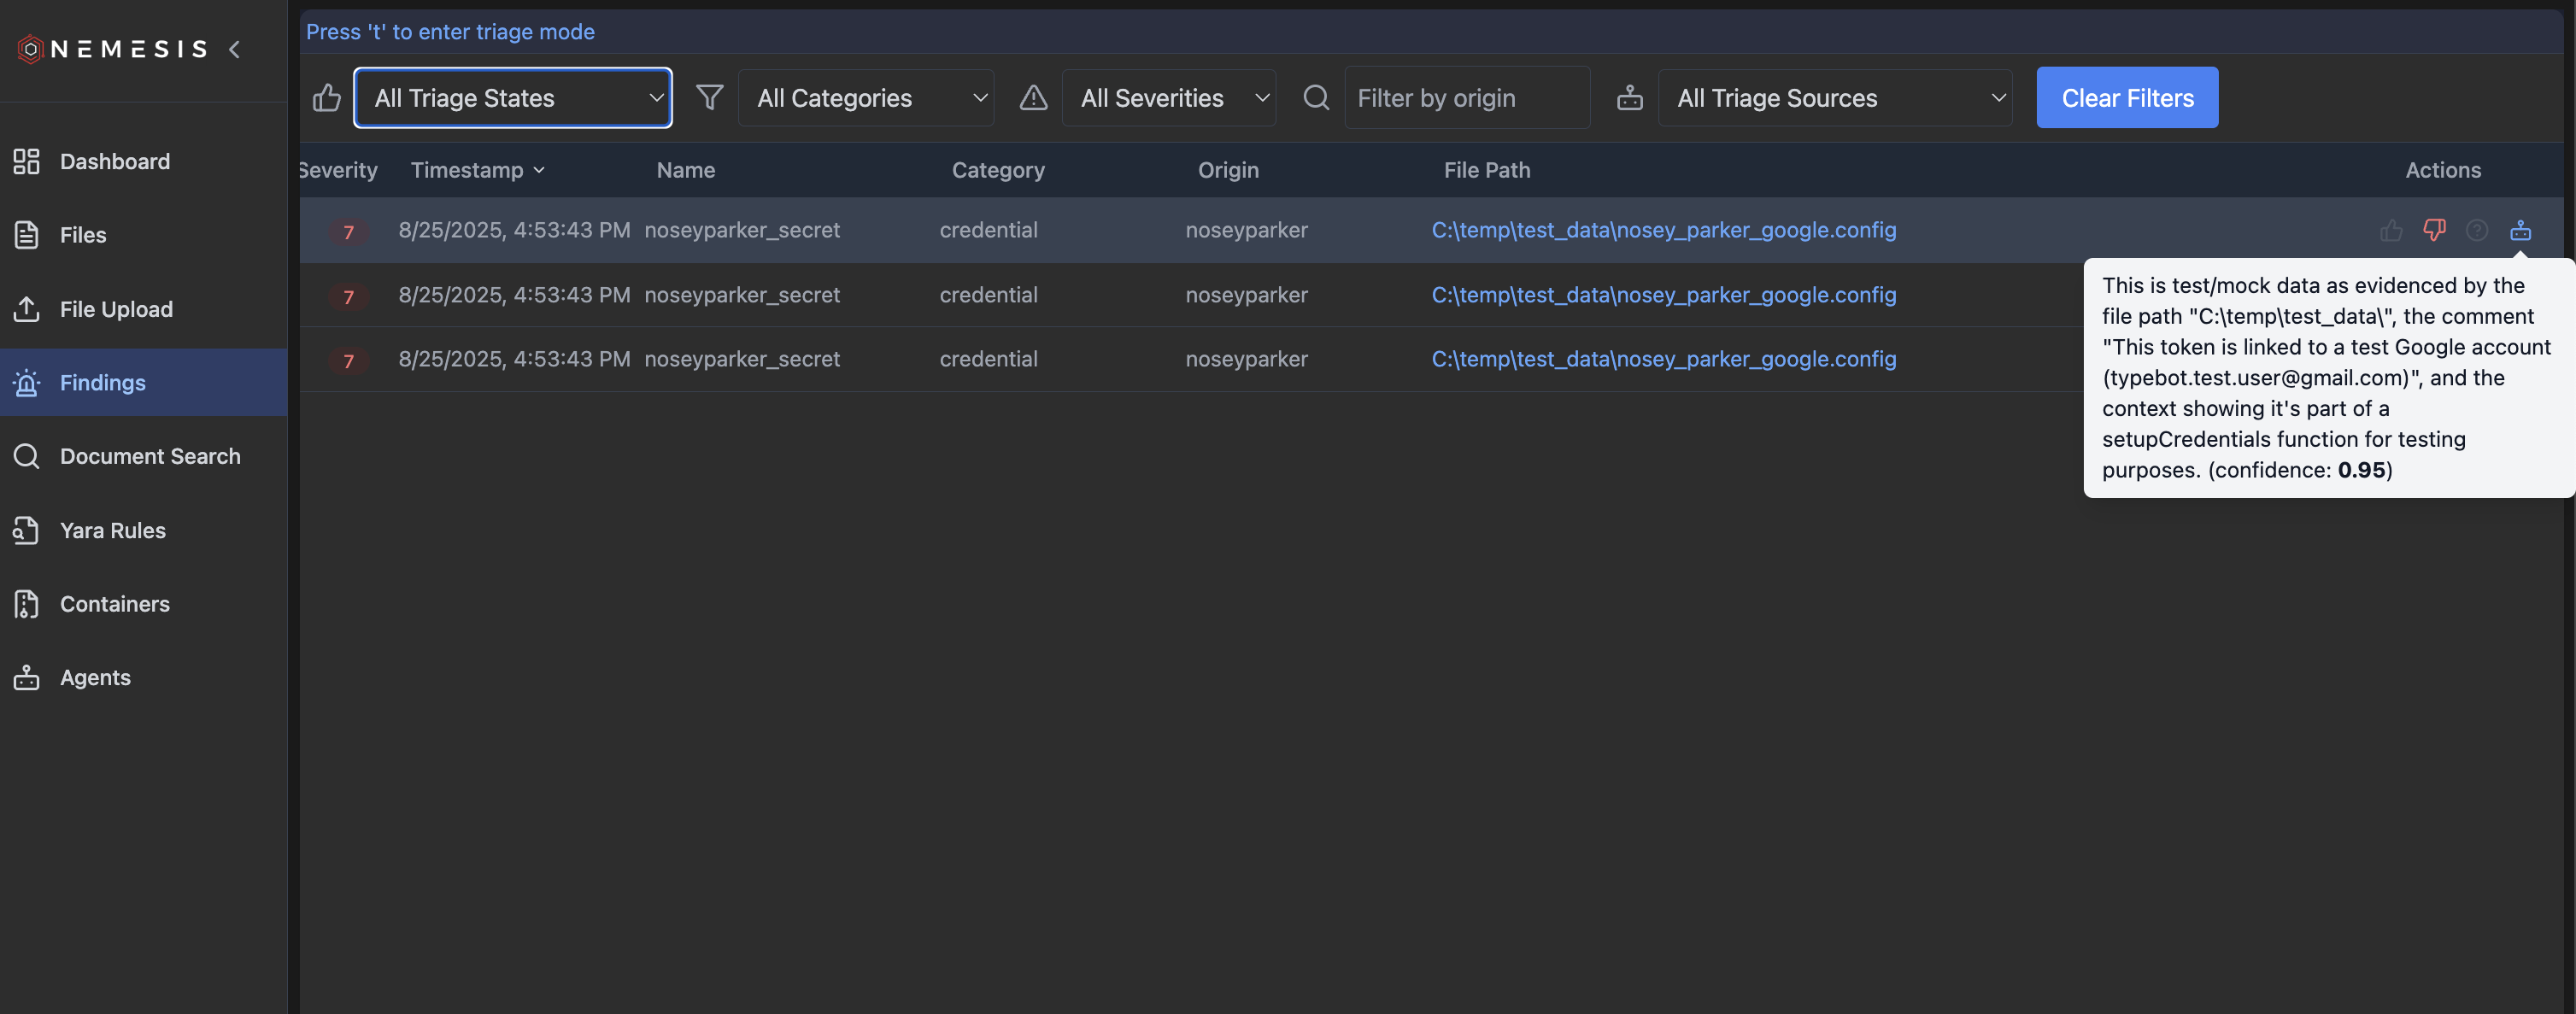The height and width of the screenshot is (1014, 2576).
Task: Go to Dashboard in the sidebar
Action: tap(114, 162)
